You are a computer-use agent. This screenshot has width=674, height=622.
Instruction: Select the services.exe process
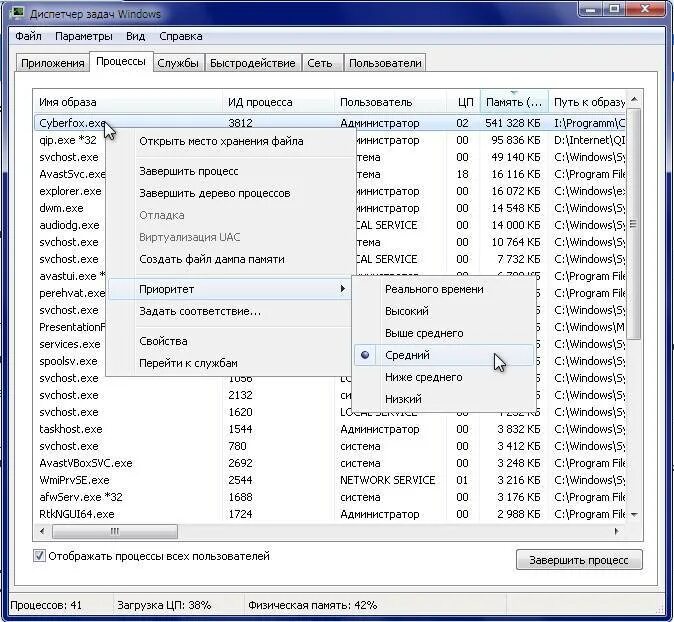pyautogui.click(x=70, y=344)
